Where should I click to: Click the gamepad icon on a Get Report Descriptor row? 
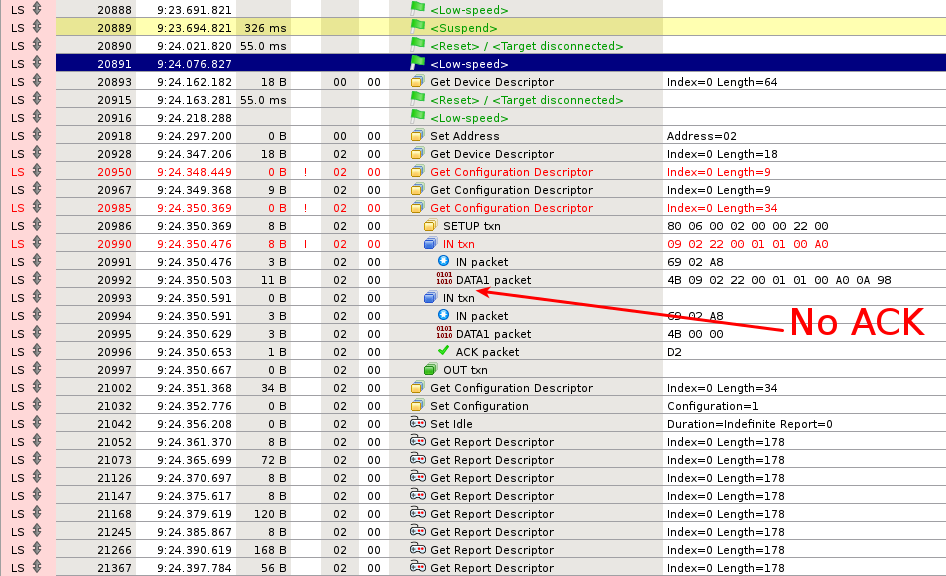(418, 442)
